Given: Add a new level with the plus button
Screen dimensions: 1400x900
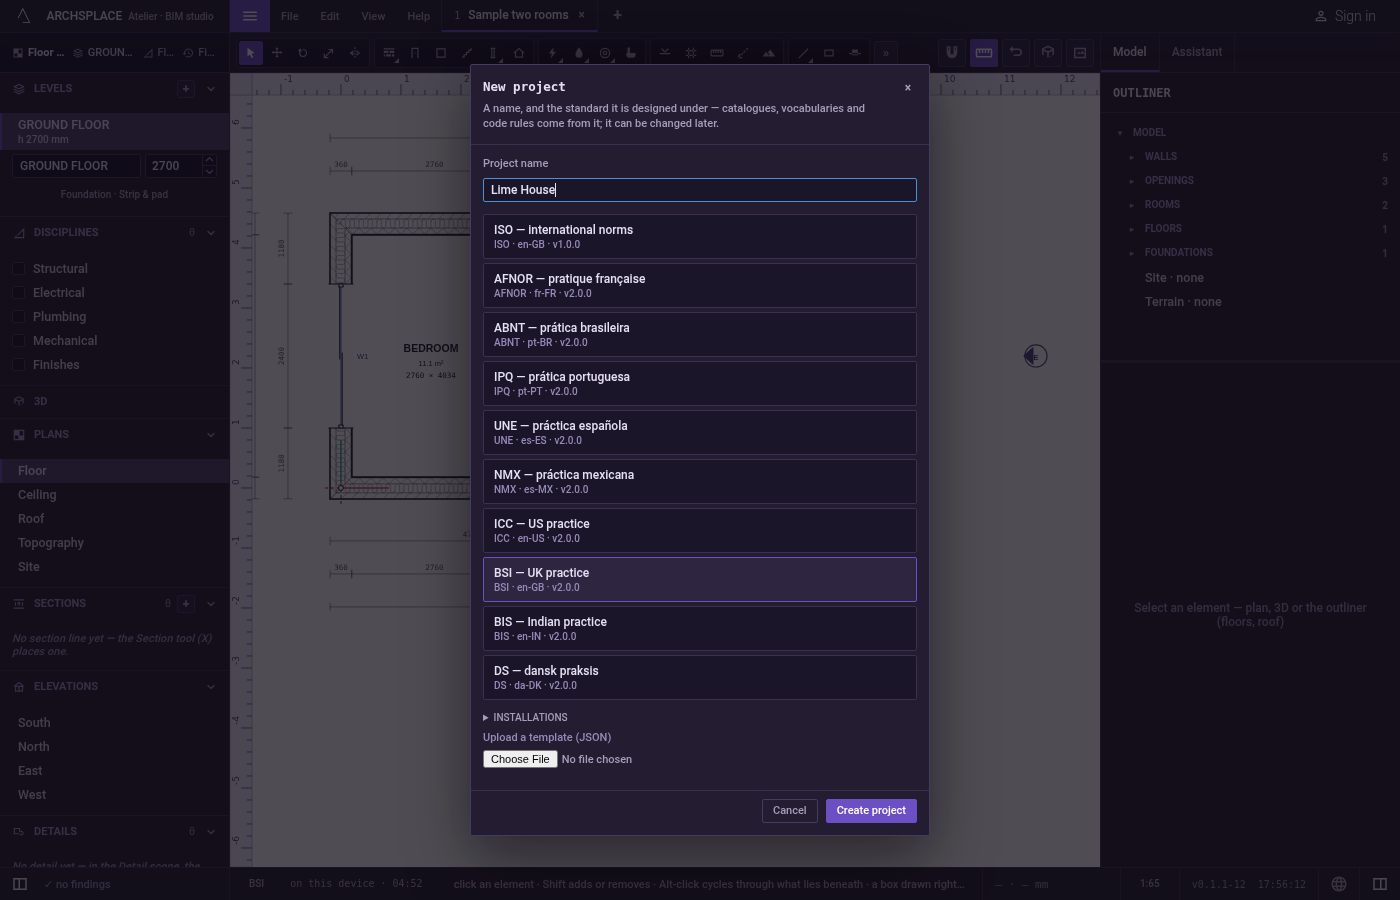Looking at the screenshot, I should (x=186, y=88).
